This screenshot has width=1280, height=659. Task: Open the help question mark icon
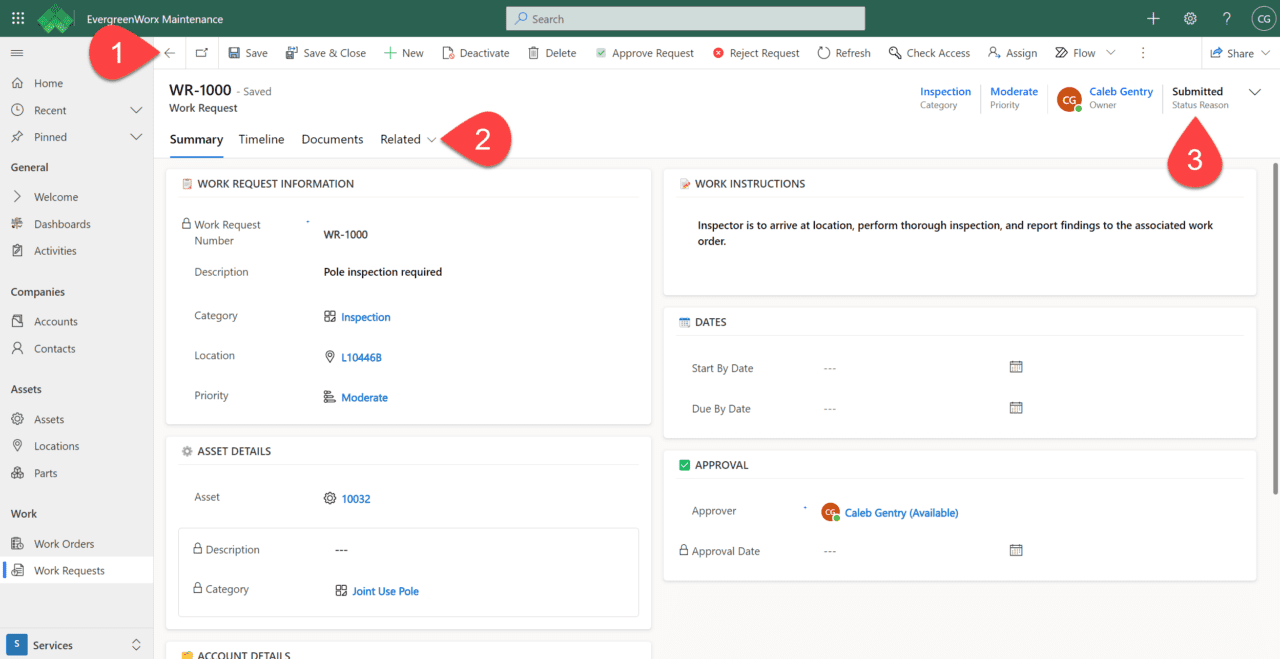[x=1227, y=19]
